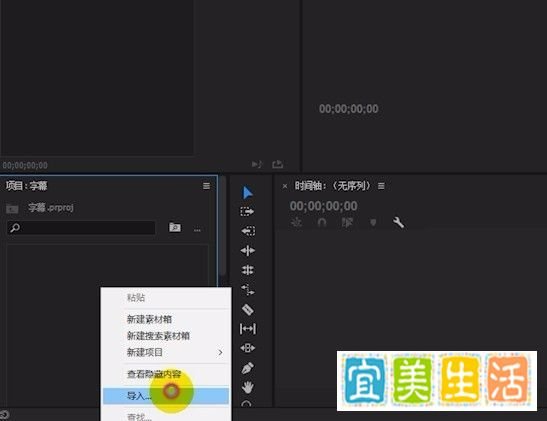Select the Rate Stretch tool
The image size is (547, 421).
248,290
